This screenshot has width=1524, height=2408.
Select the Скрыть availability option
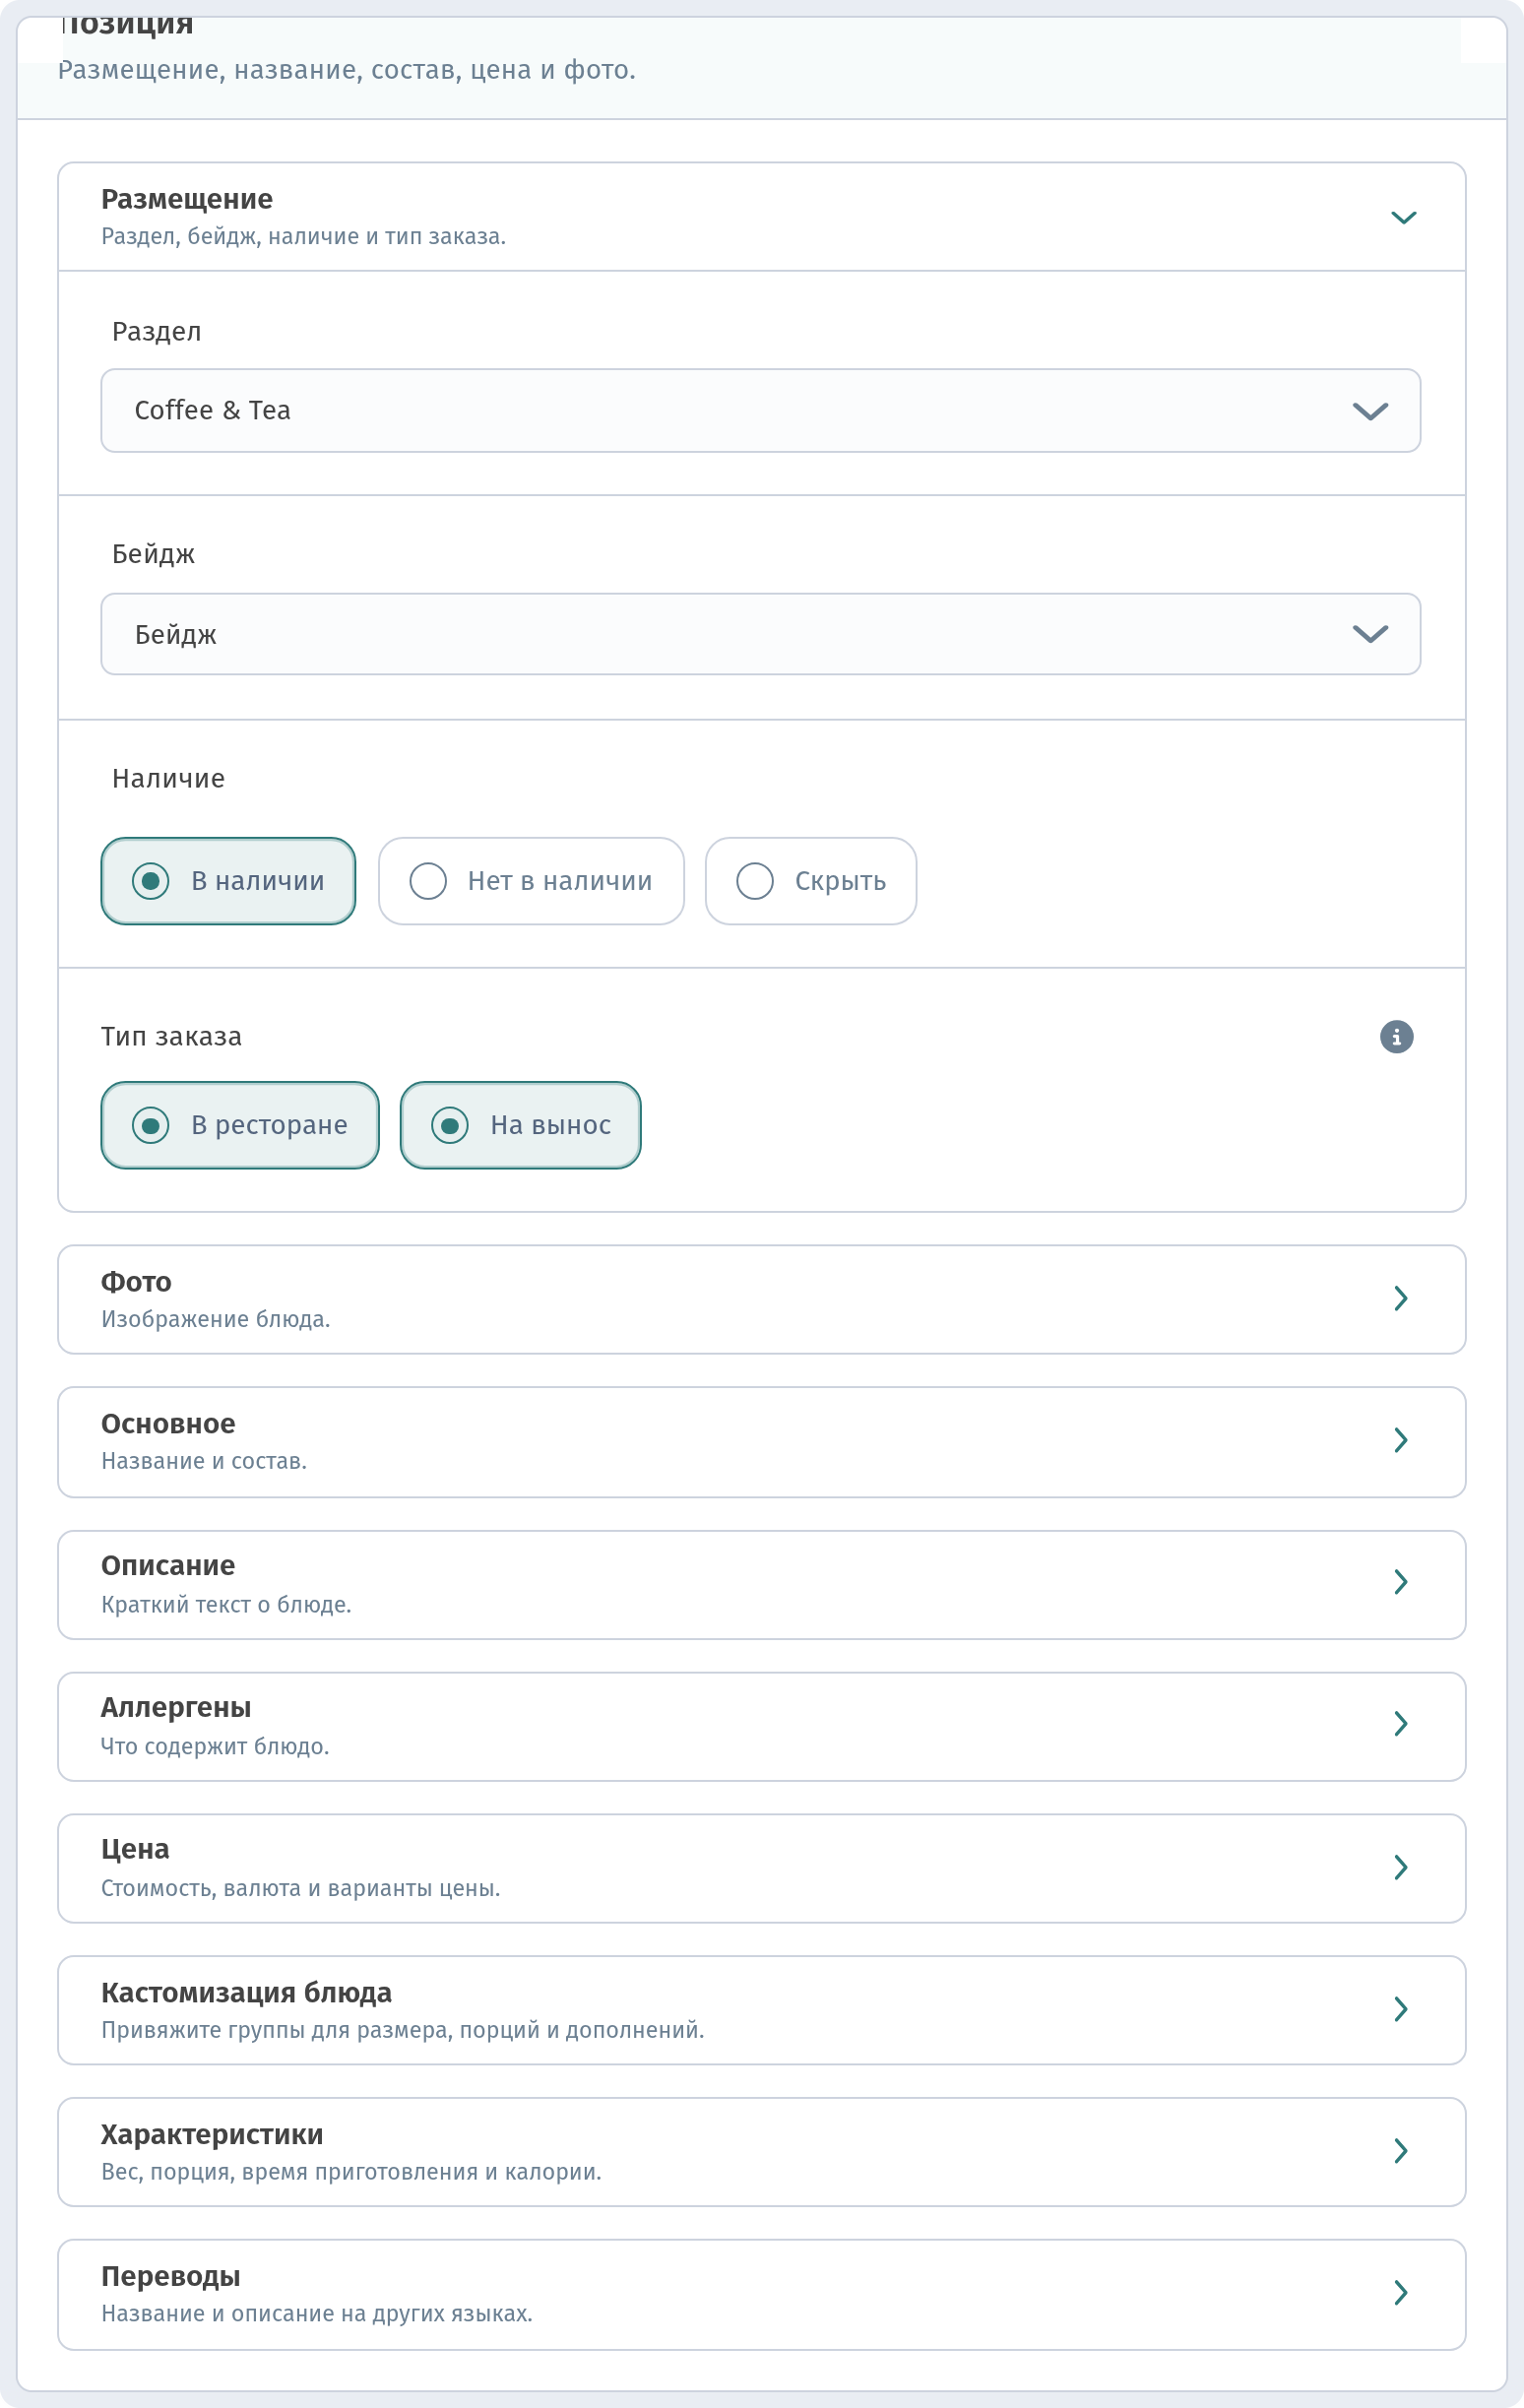pos(811,881)
